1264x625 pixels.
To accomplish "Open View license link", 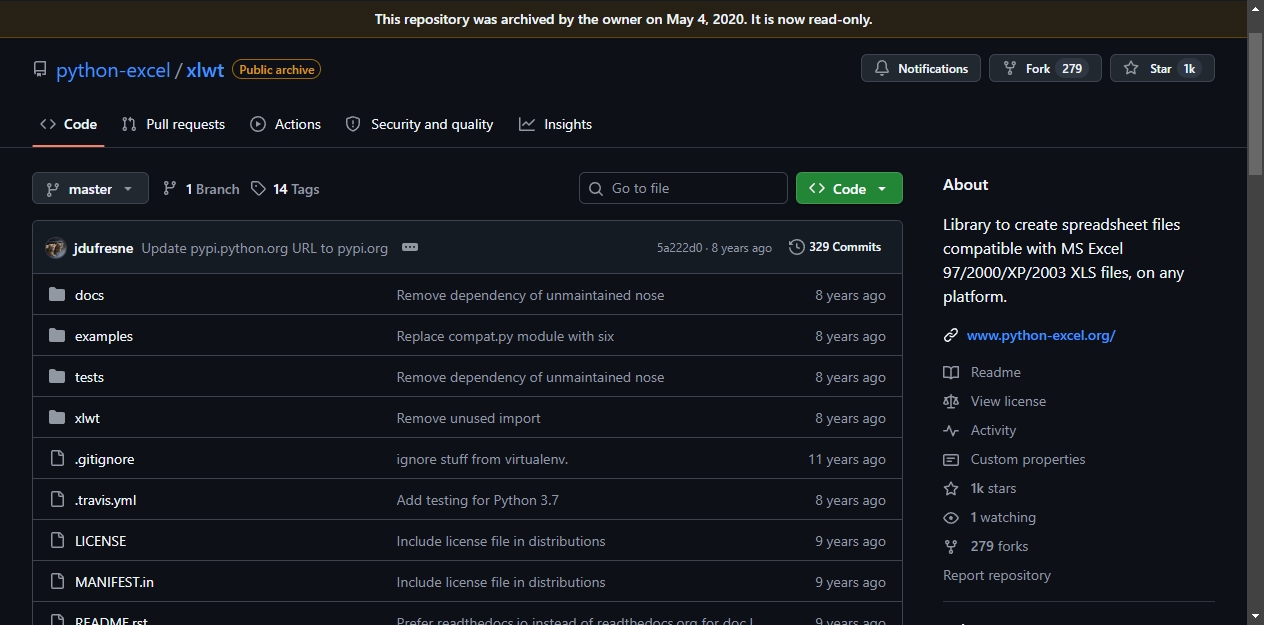I will 1008,401.
